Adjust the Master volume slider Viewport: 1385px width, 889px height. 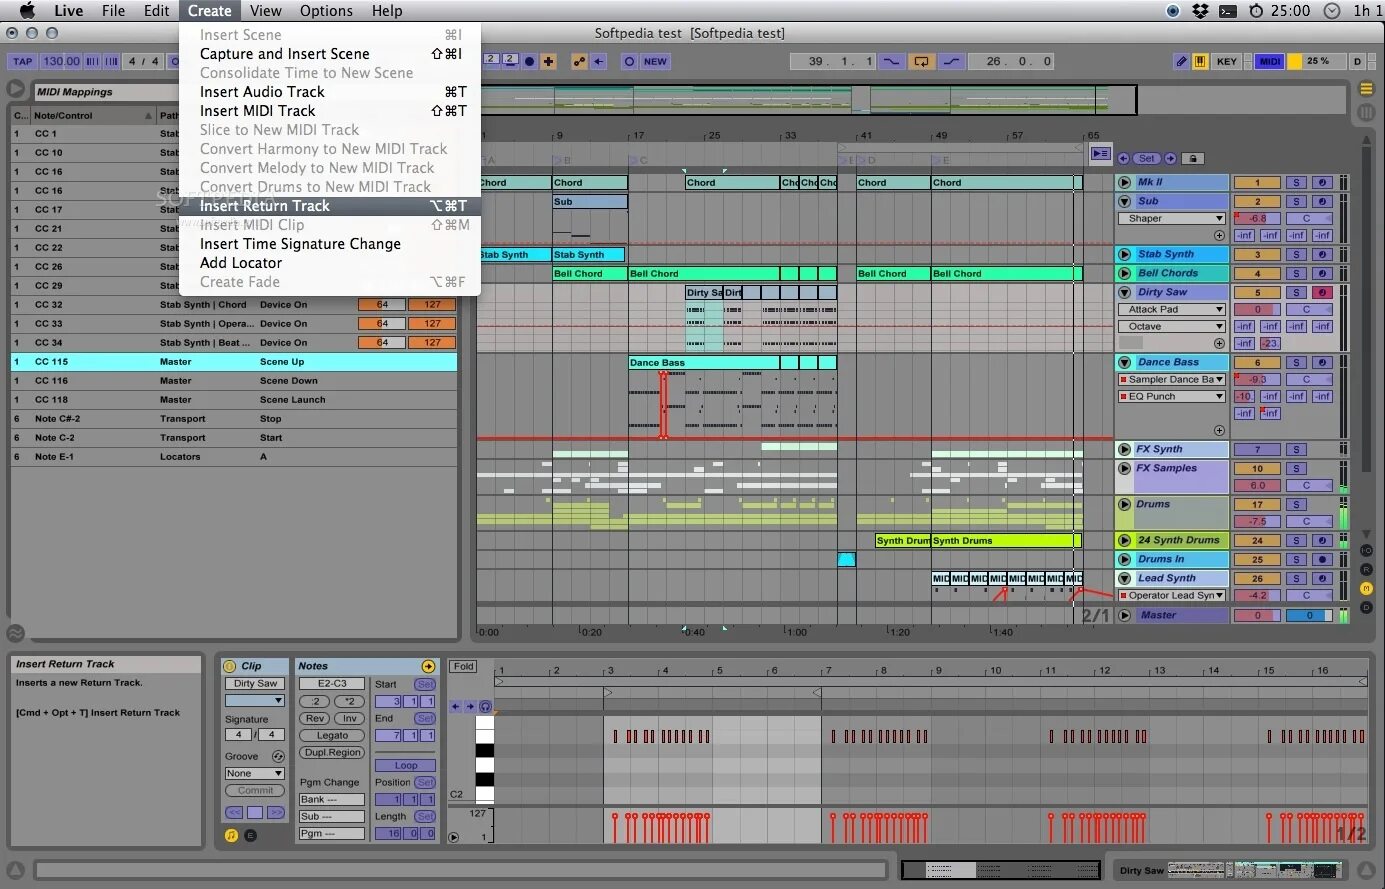pyautogui.click(x=1257, y=616)
